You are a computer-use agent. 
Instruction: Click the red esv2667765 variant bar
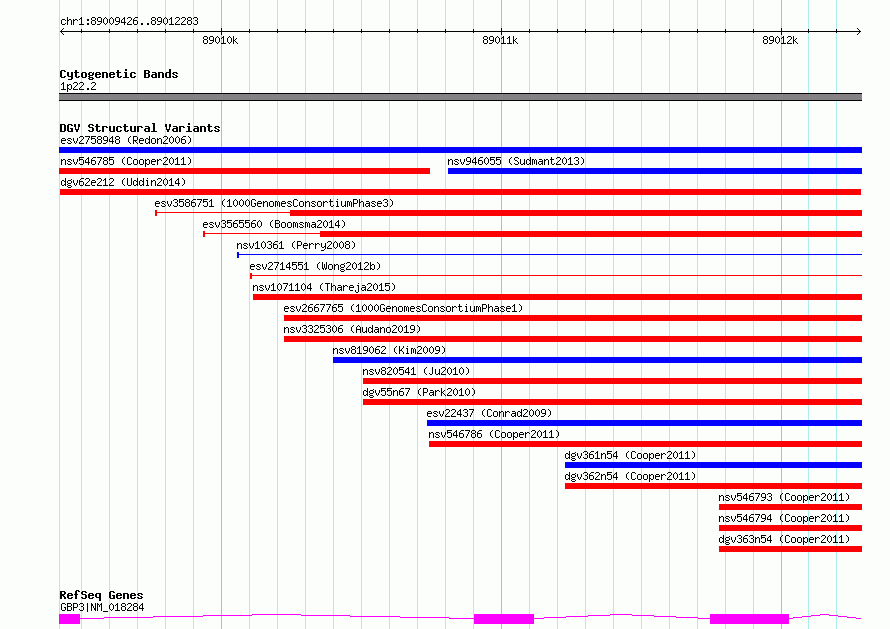[573, 318]
